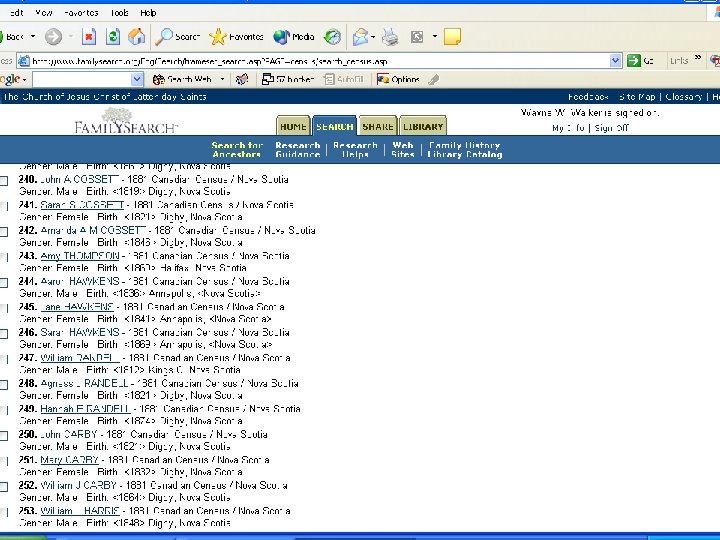Click the Sign Off link

tap(611, 128)
